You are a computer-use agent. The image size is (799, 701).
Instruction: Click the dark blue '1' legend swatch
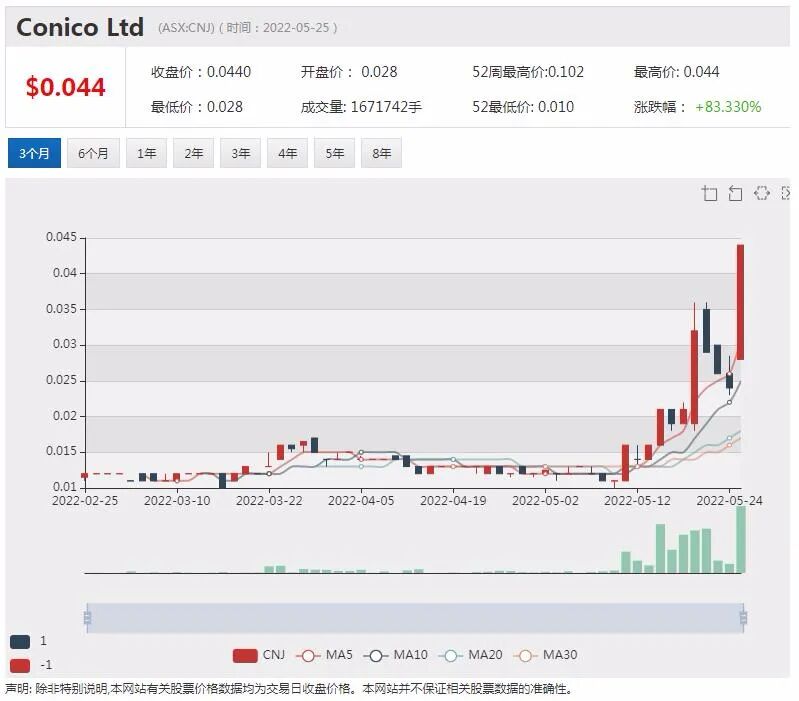(20, 641)
